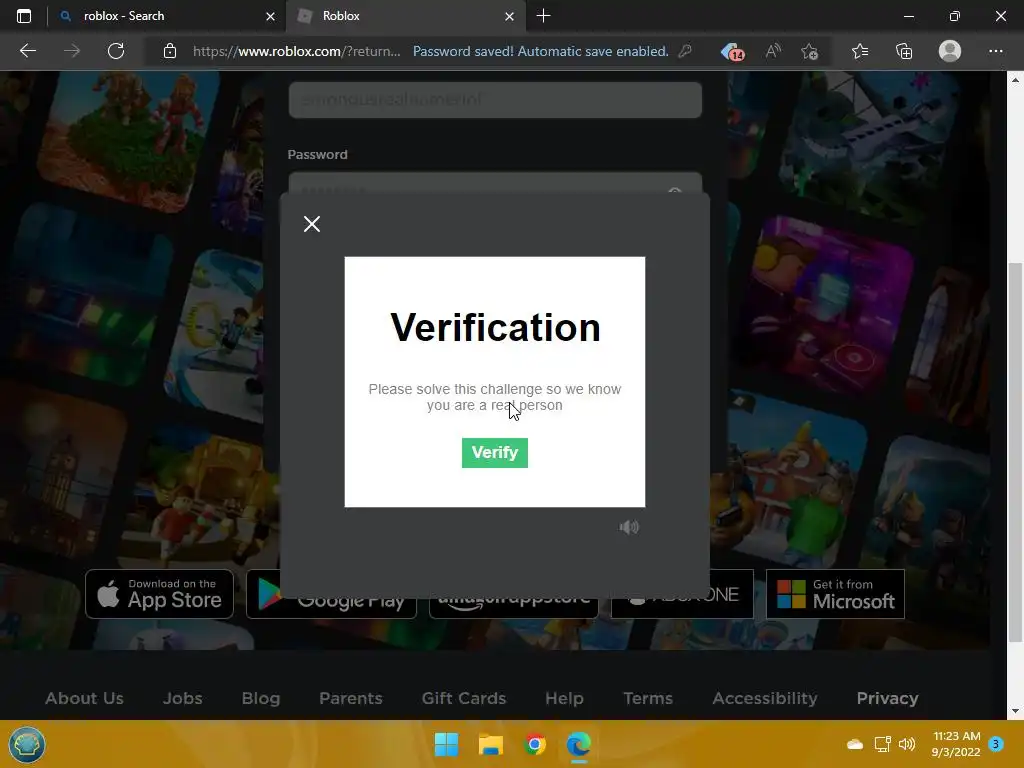Open the Privacy footer link
This screenshot has width=1024, height=768.
coord(888,698)
